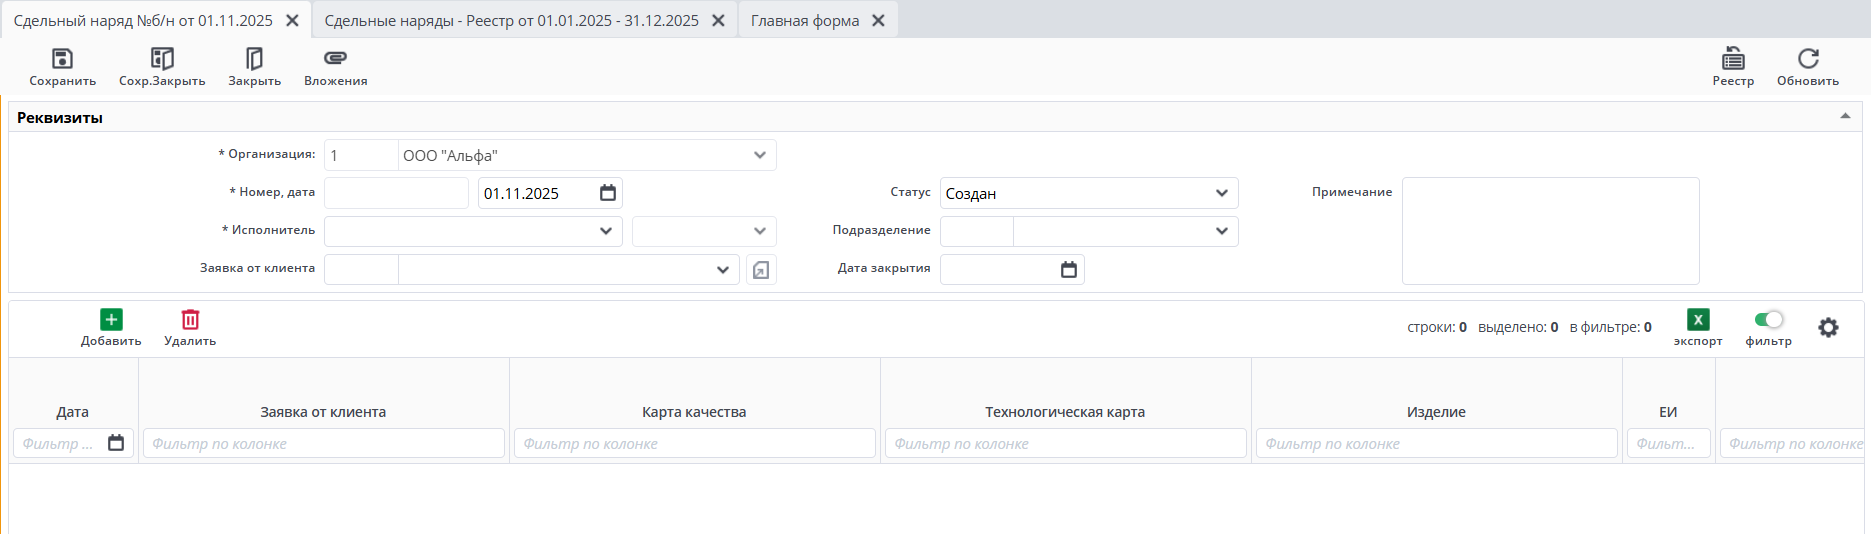Screen dimensions: 1871x534
Task: Expand the Организация dropdown
Action: point(759,155)
